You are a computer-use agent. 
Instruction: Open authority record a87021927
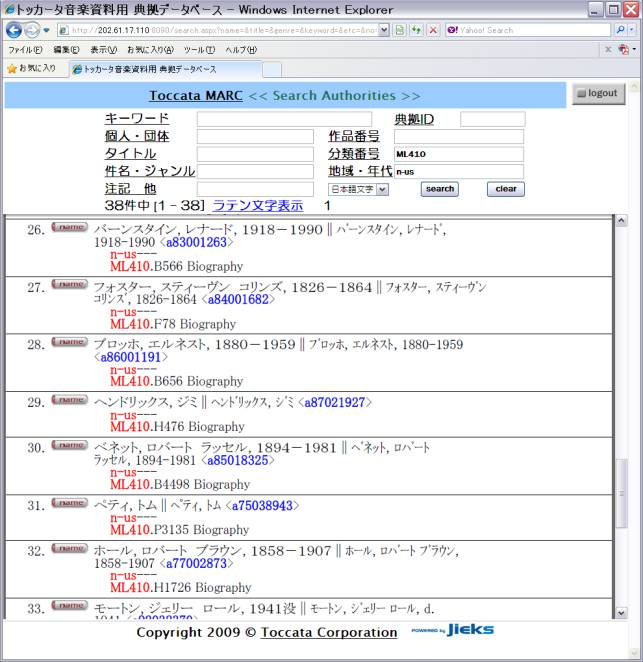tap(335, 402)
